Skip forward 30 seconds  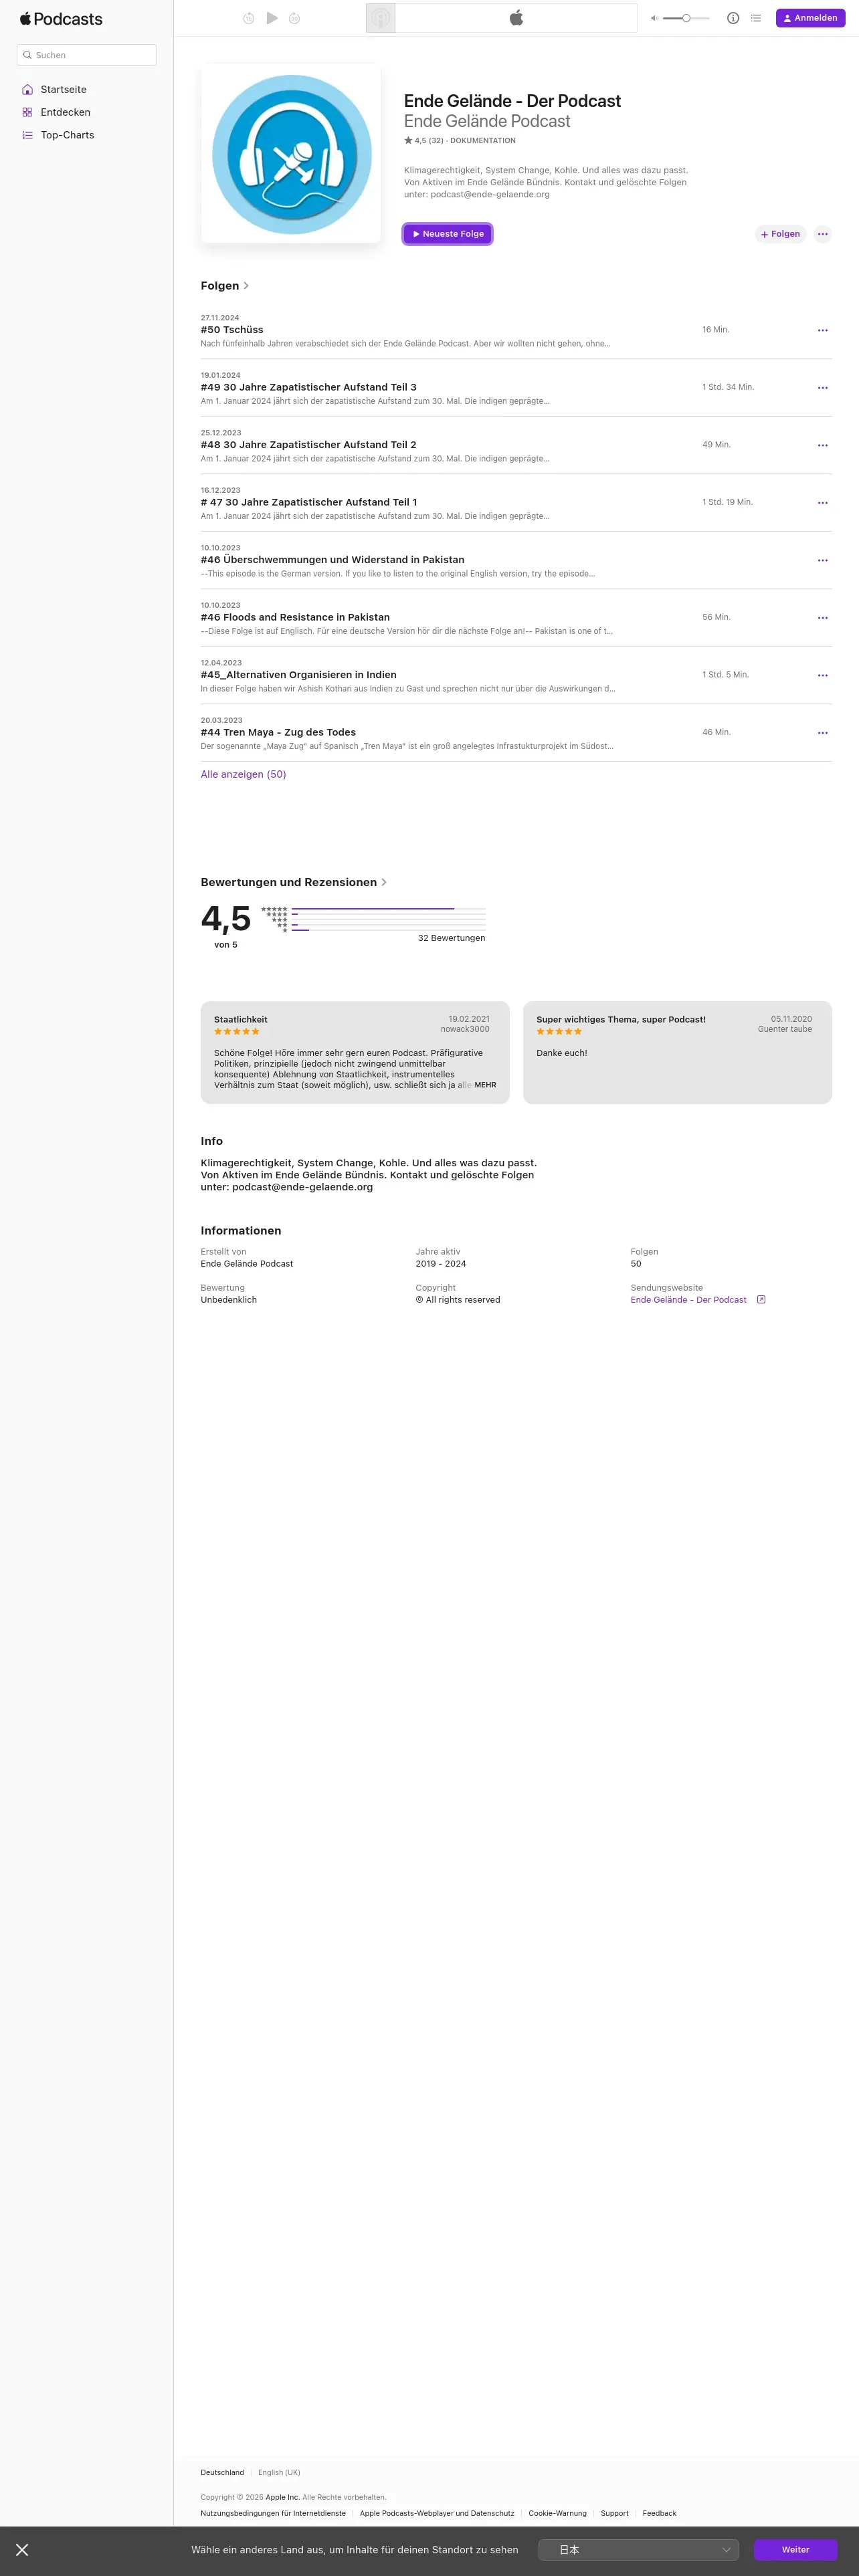(x=294, y=18)
